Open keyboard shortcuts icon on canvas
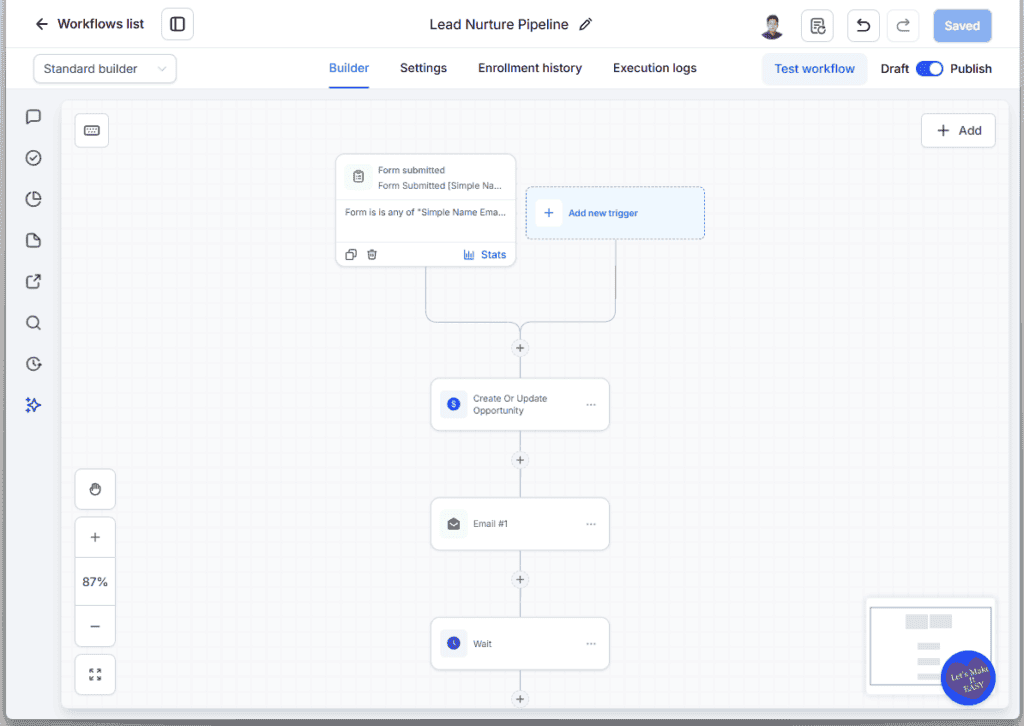This screenshot has width=1024, height=726. (x=91, y=131)
